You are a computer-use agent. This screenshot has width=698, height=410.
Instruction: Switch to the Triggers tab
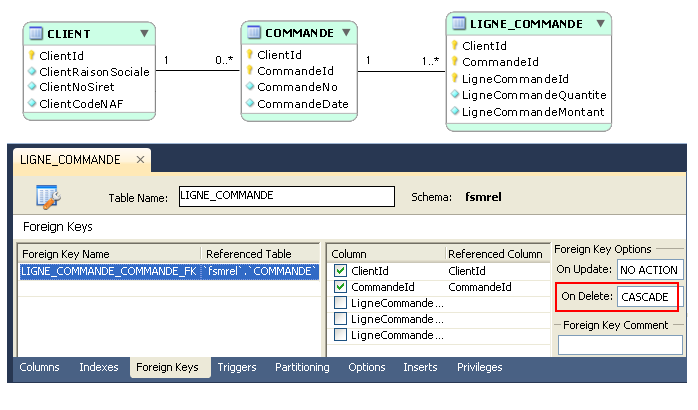coord(237,368)
